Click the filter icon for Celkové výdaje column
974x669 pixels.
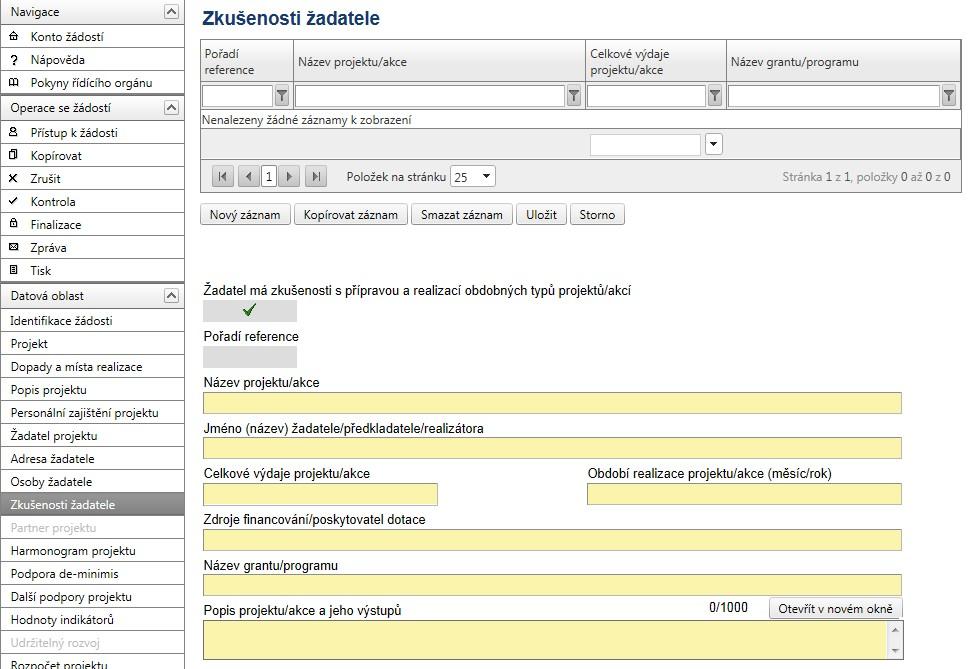(x=715, y=96)
